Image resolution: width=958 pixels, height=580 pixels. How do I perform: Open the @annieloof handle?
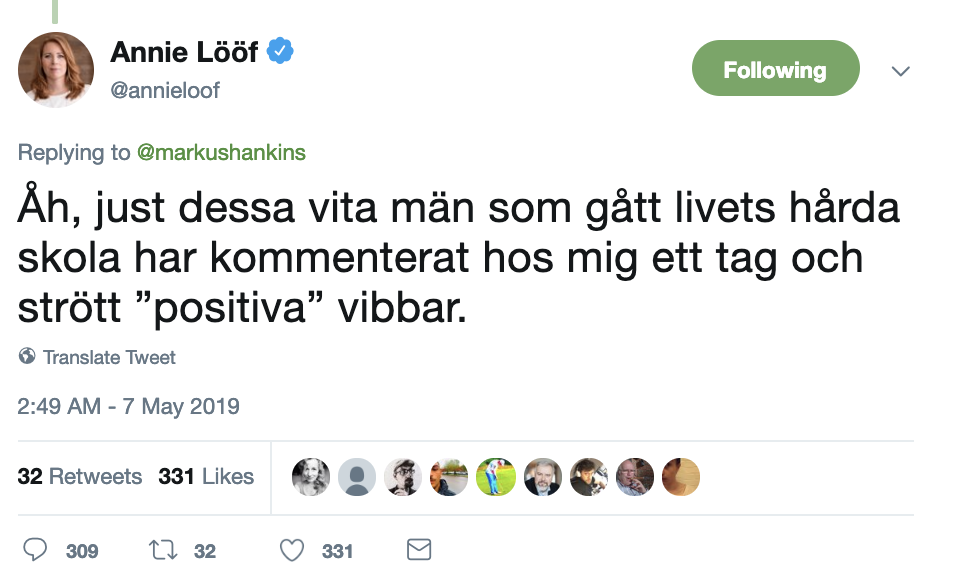[165, 90]
